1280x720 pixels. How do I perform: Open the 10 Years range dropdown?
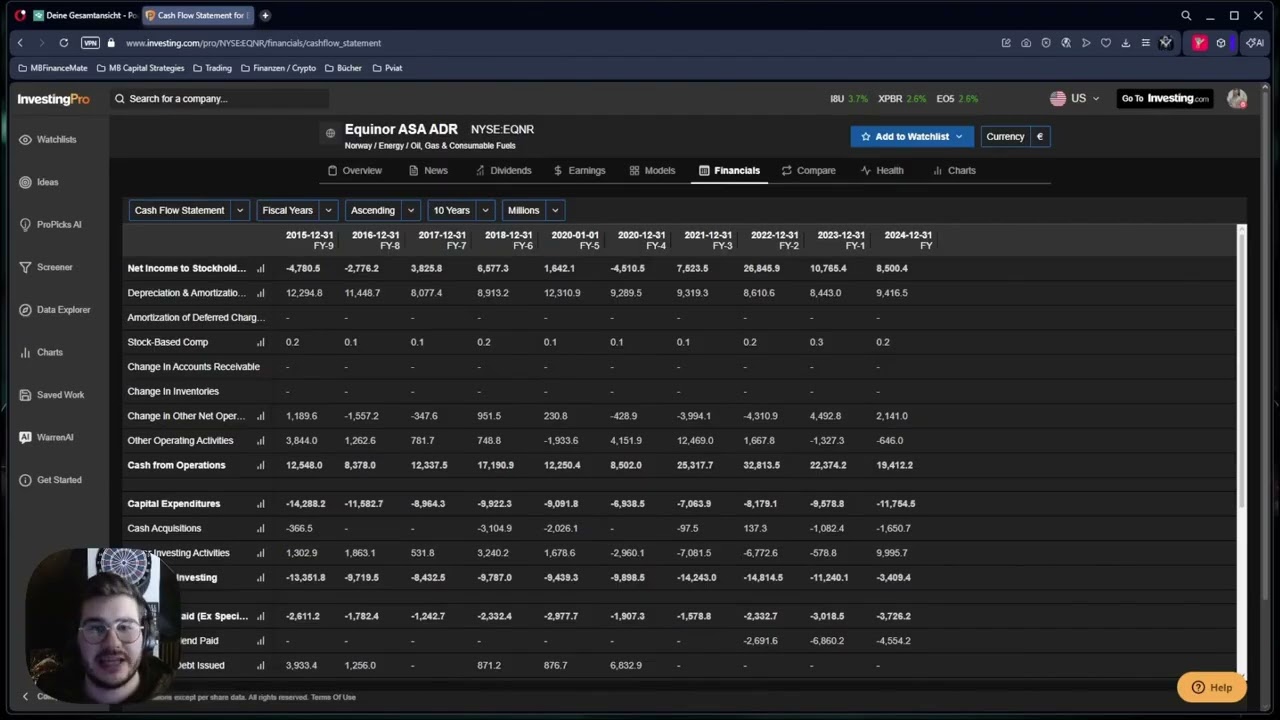tap(460, 210)
